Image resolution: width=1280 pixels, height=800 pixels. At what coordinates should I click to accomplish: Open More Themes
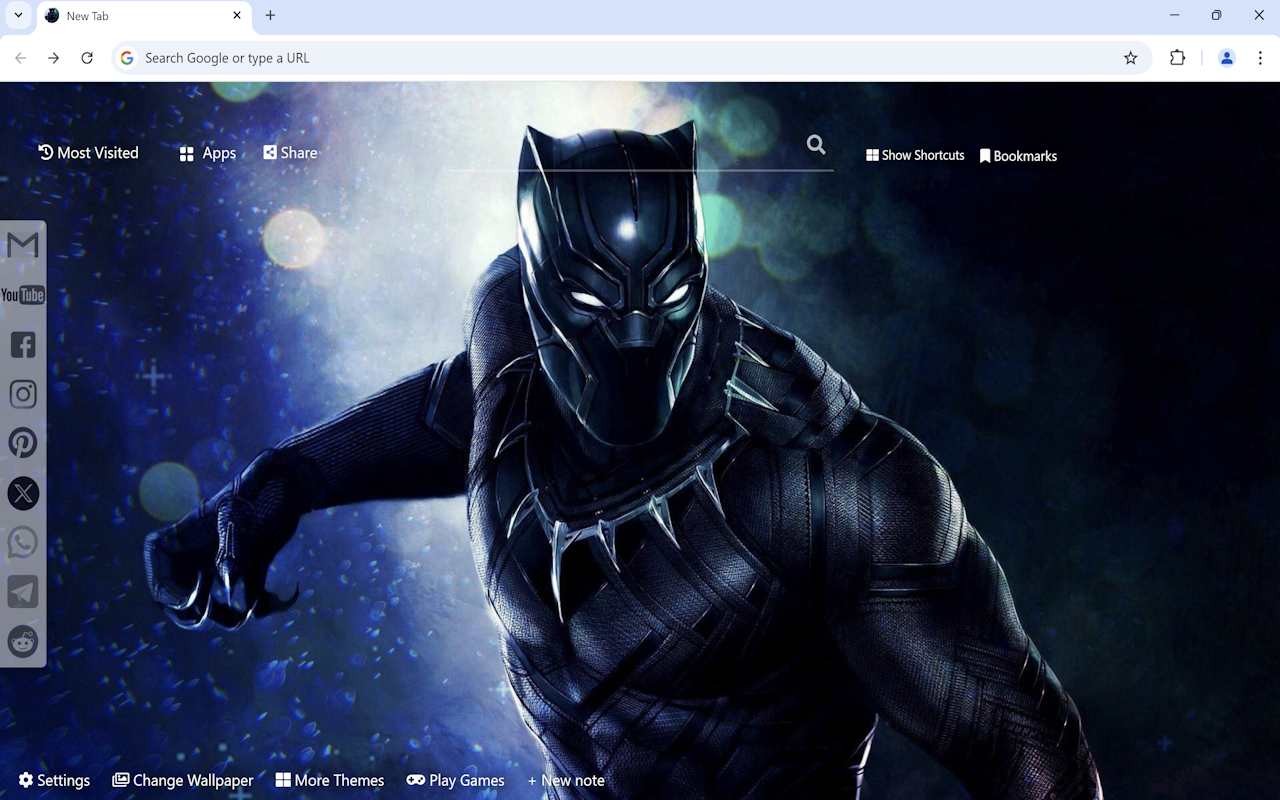pos(330,780)
